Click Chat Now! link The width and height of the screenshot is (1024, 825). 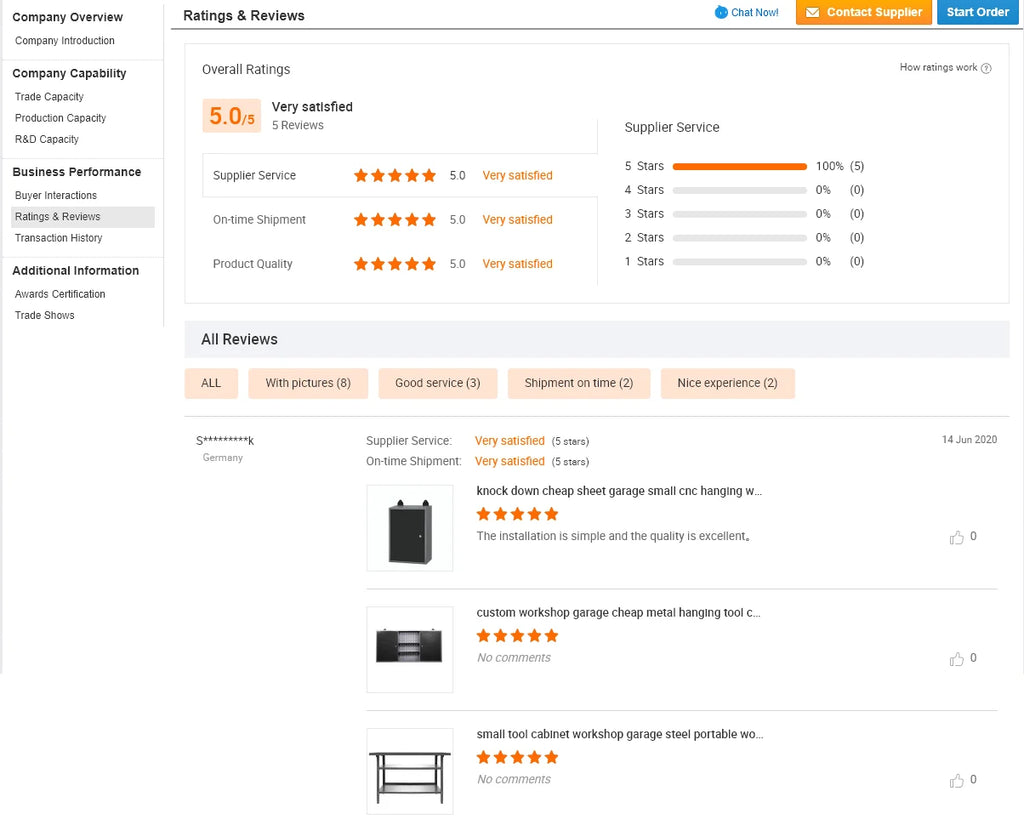[x=754, y=12]
